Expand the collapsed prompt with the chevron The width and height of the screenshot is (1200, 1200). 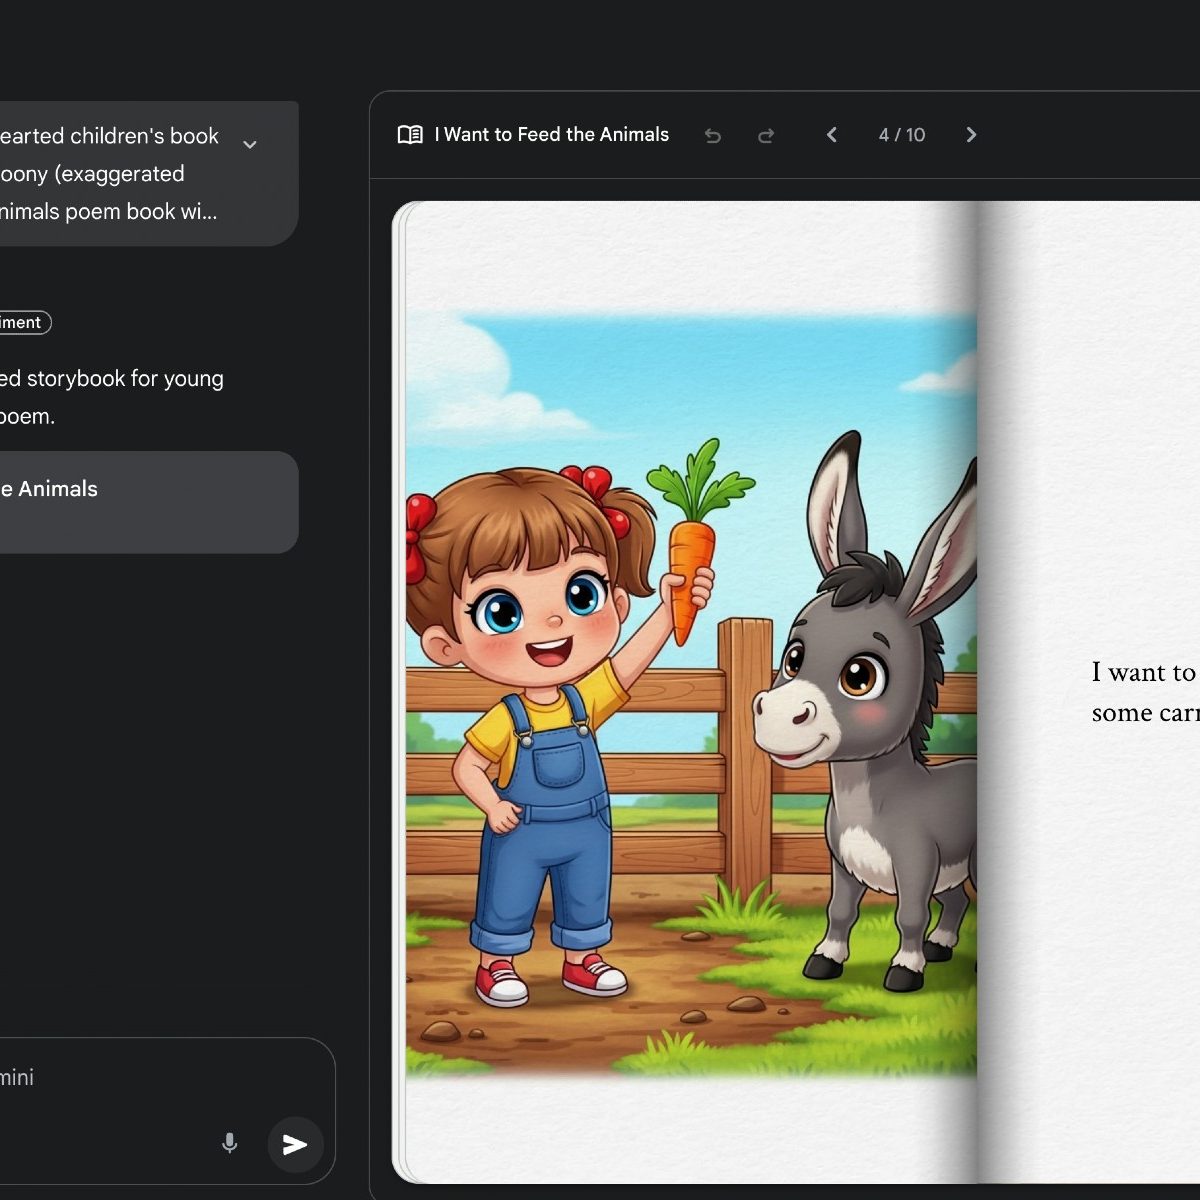pyautogui.click(x=250, y=145)
